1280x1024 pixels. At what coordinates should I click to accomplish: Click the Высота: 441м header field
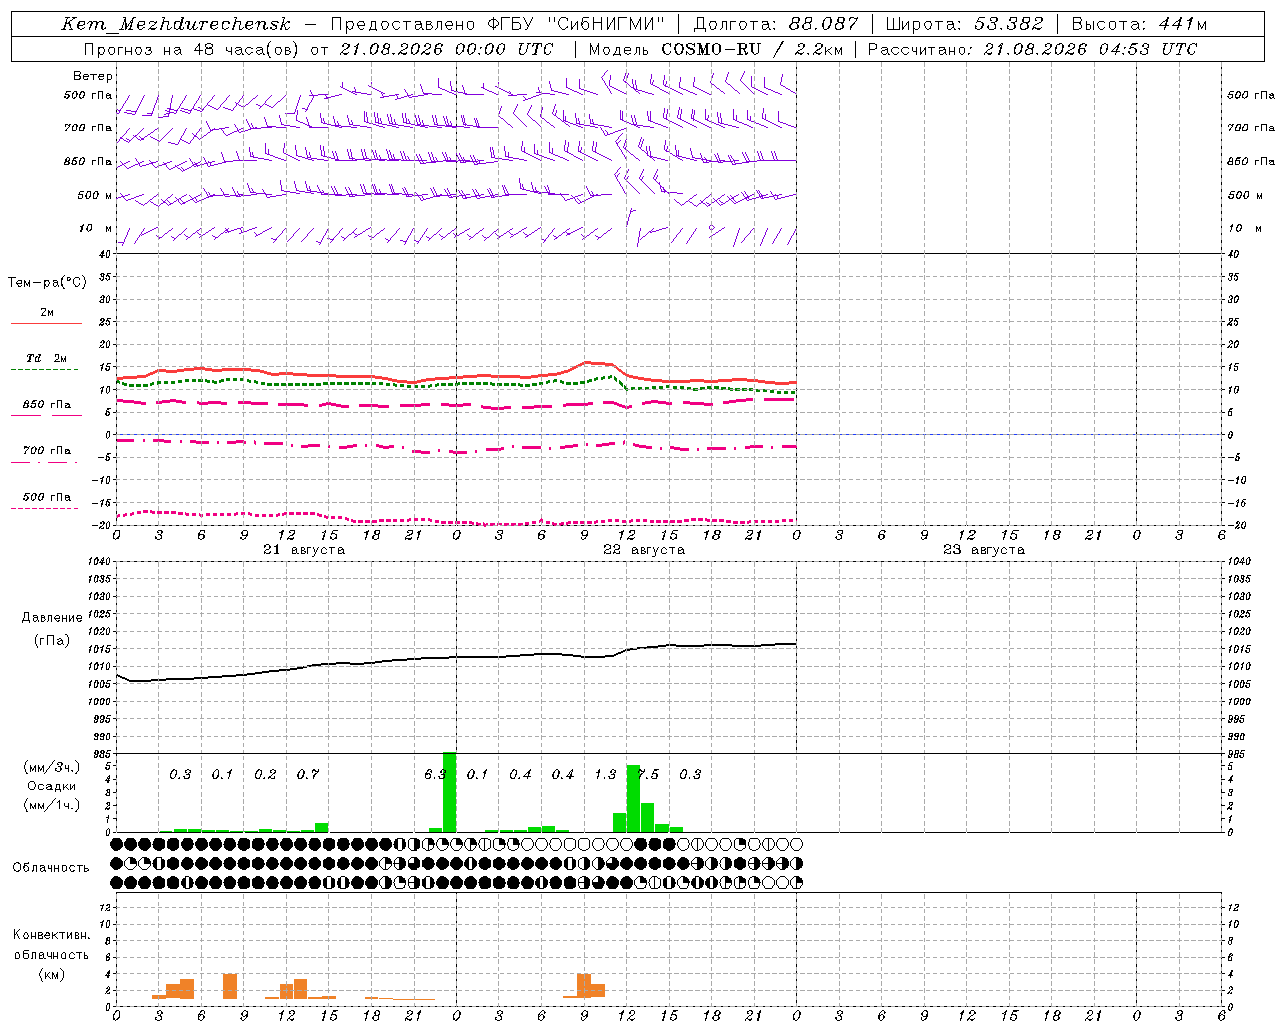1139,24
